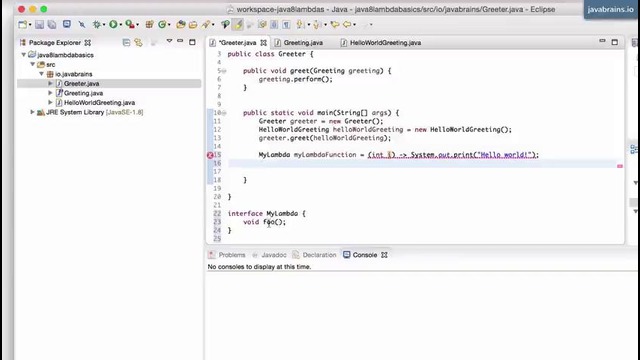This screenshot has height=360, width=640.
Task: Launch the Debug bug icon
Action: click(x=97, y=24)
